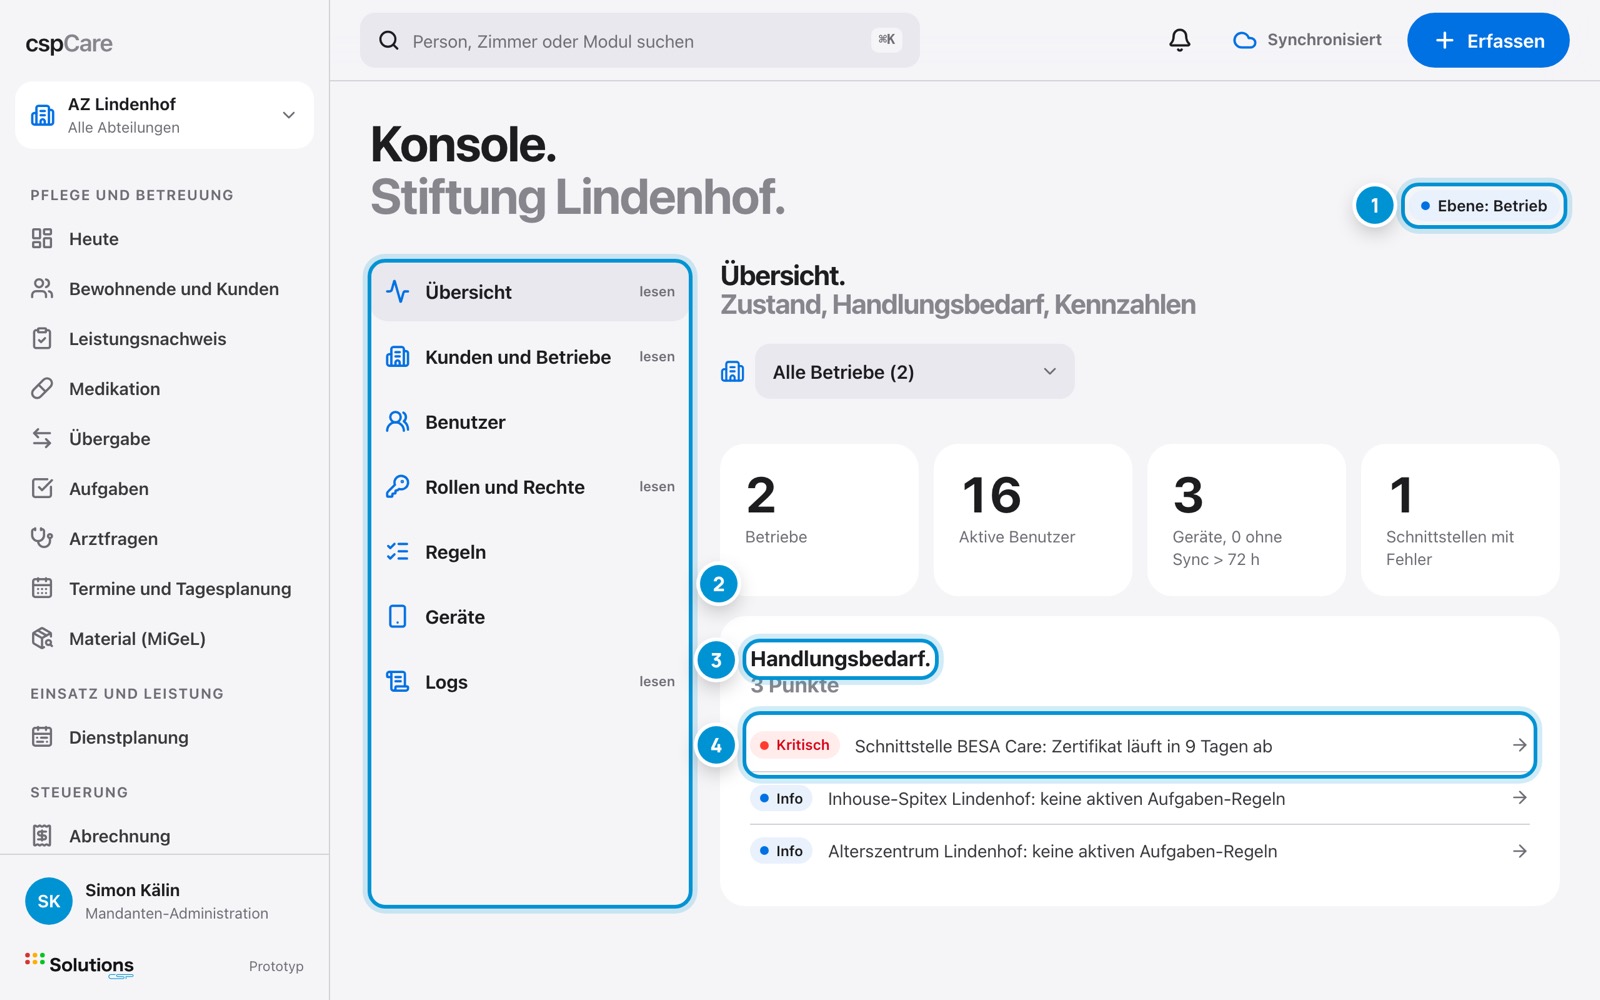1600x1000 pixels.
Task: Click the Person, Zimmer oder Modul search field
Action: click(x=640, y=40)
